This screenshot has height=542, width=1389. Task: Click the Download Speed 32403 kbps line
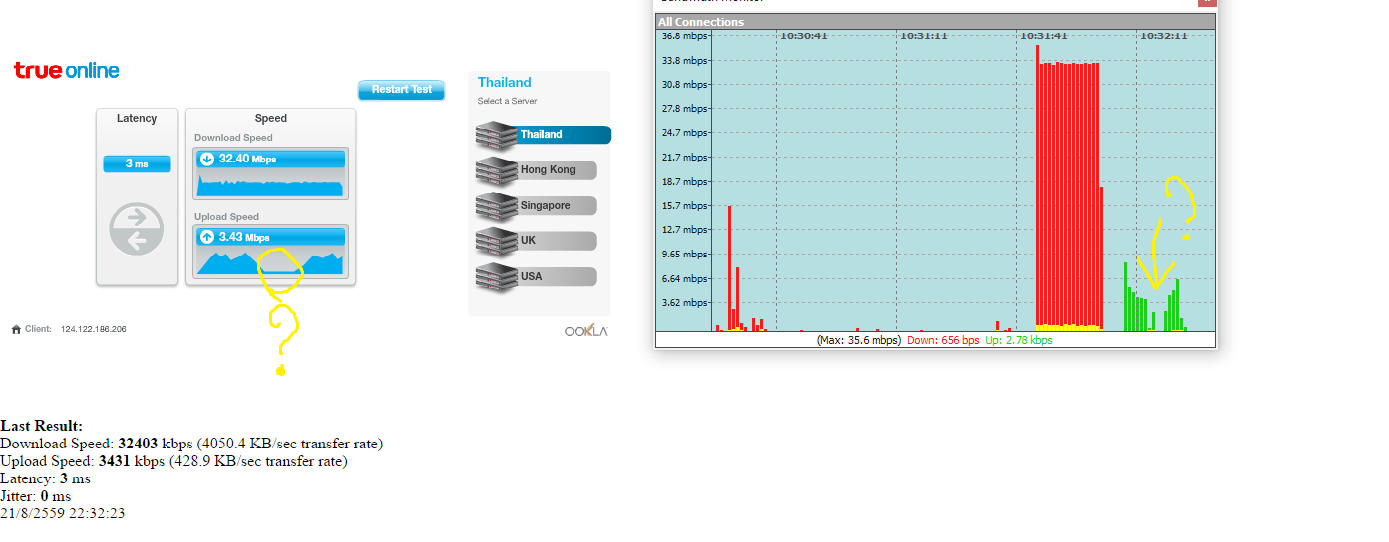coord(192,444)
